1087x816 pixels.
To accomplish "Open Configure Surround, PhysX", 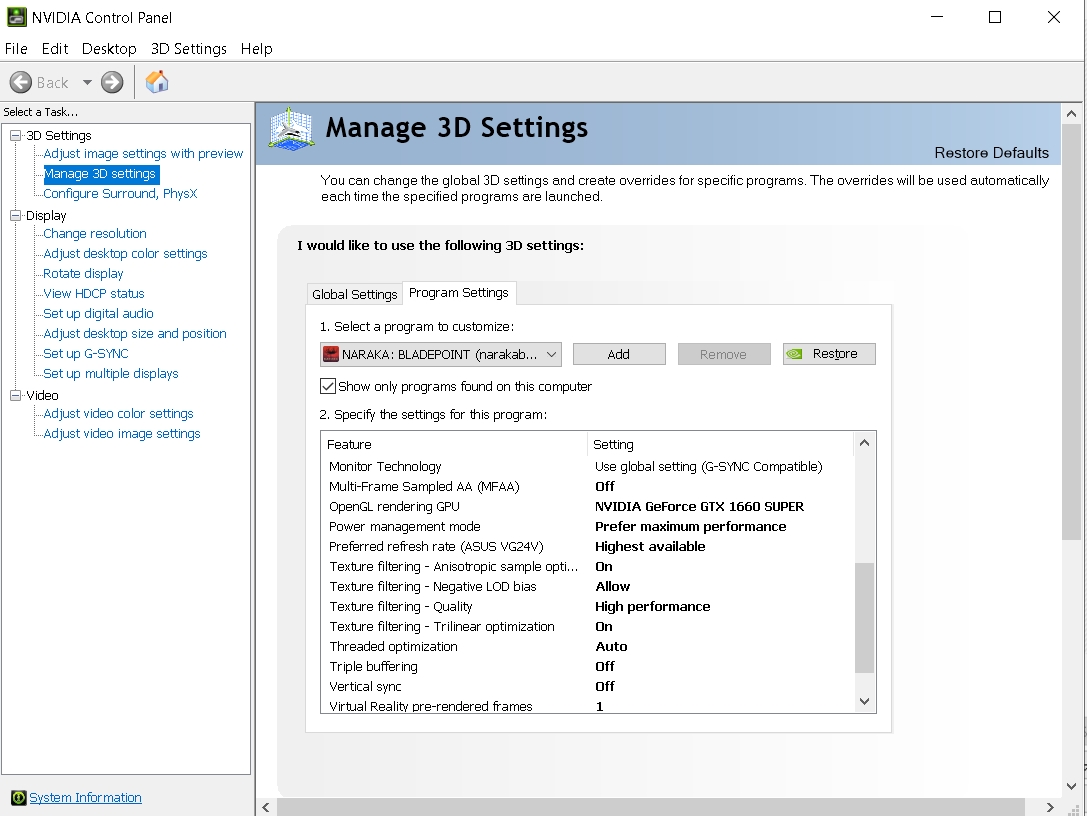I will (120, 193).
